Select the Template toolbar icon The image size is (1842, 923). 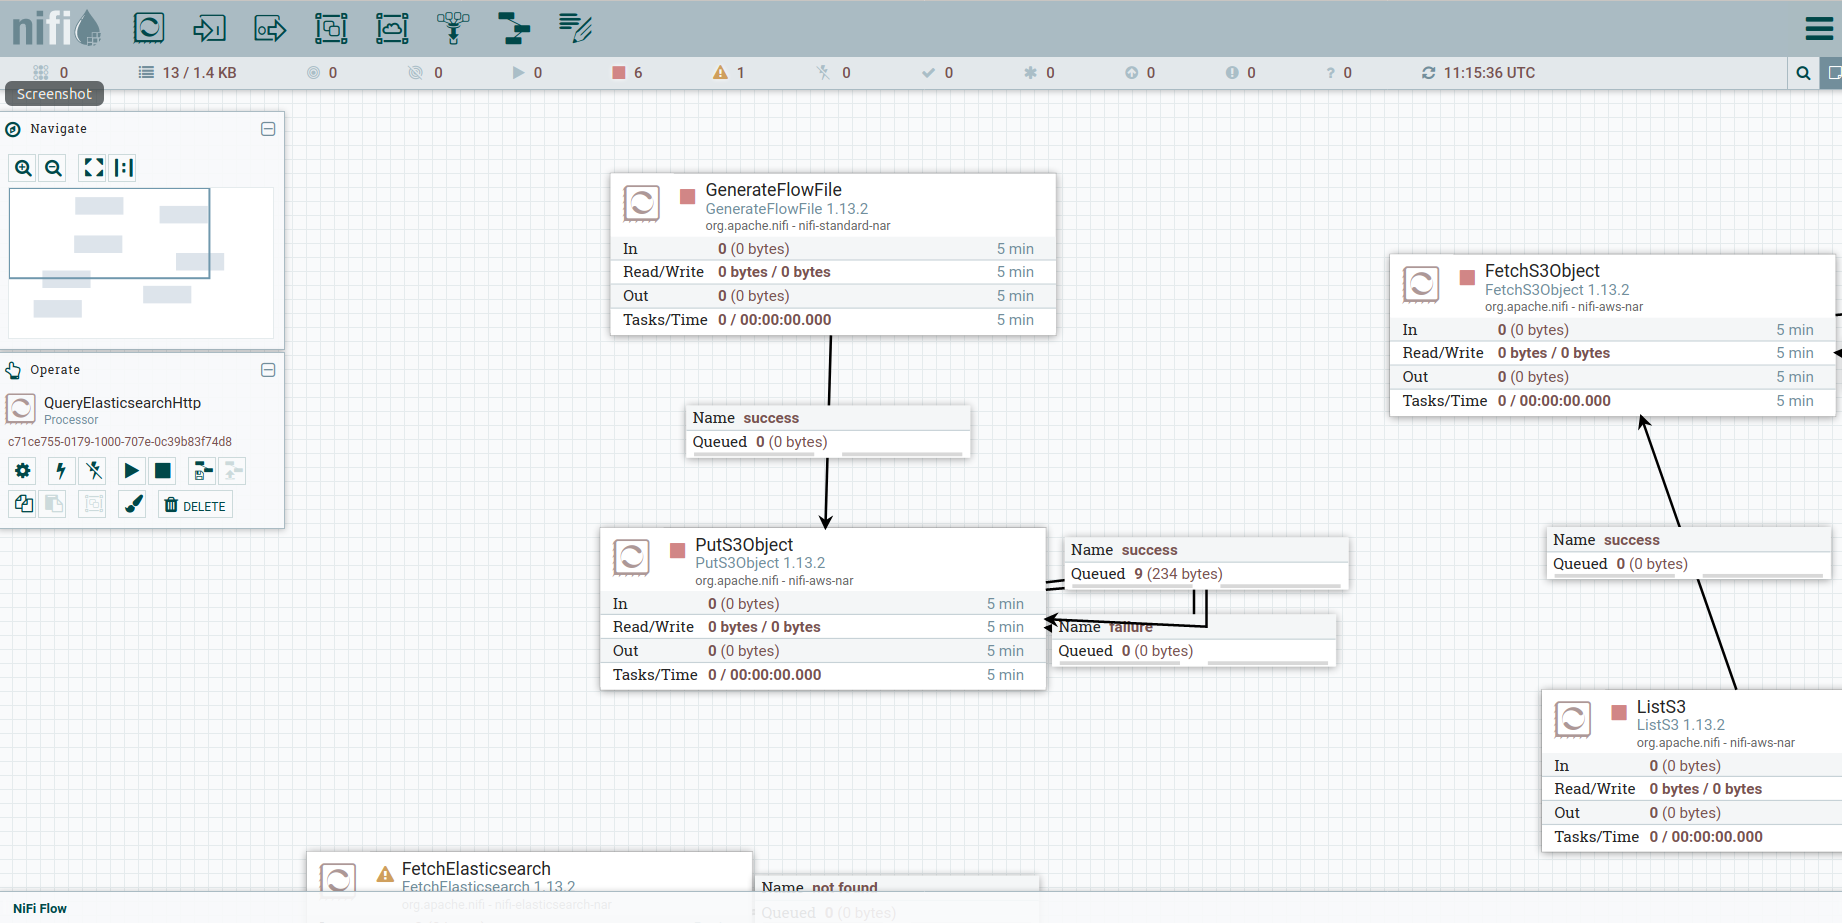point(514,28)
